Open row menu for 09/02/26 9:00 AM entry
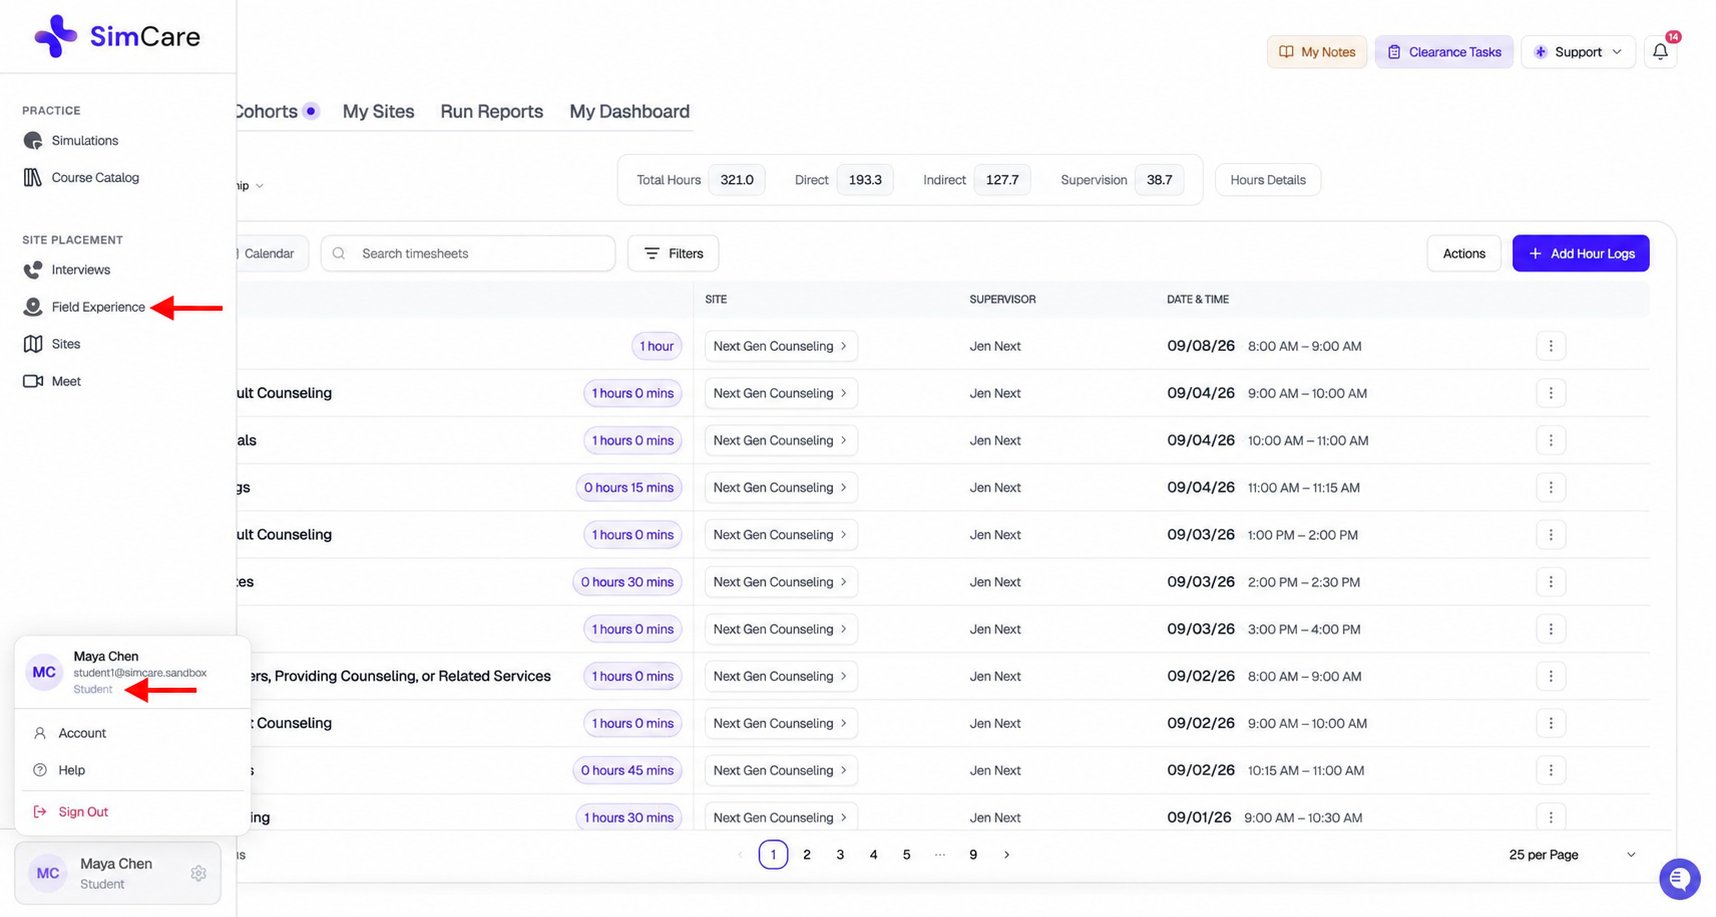The height and width of the screenshot is (917, 1716). point(1551,723)
